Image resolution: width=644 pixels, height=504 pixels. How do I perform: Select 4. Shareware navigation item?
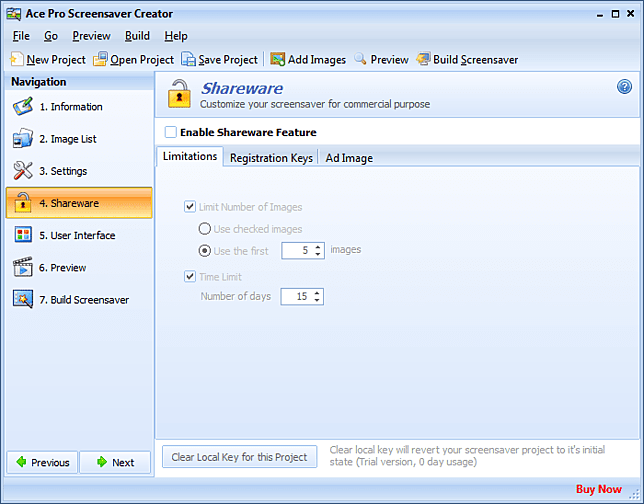[x=79, y=203]
